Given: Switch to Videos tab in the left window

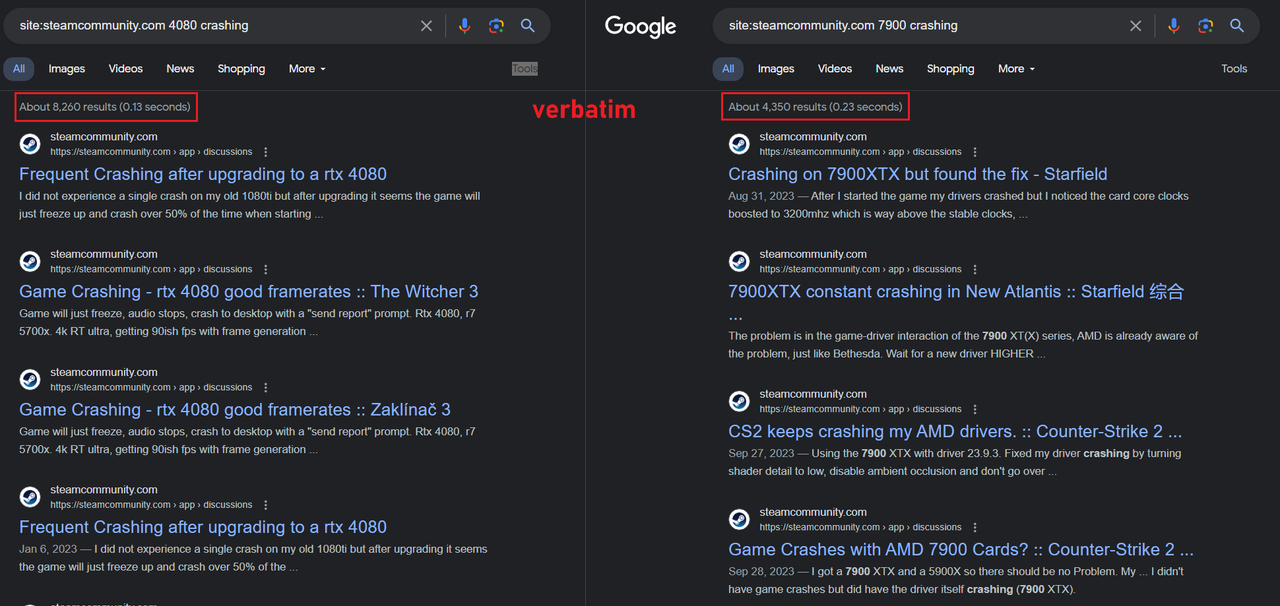Looking at the screenshot, I should coord(126,69).
